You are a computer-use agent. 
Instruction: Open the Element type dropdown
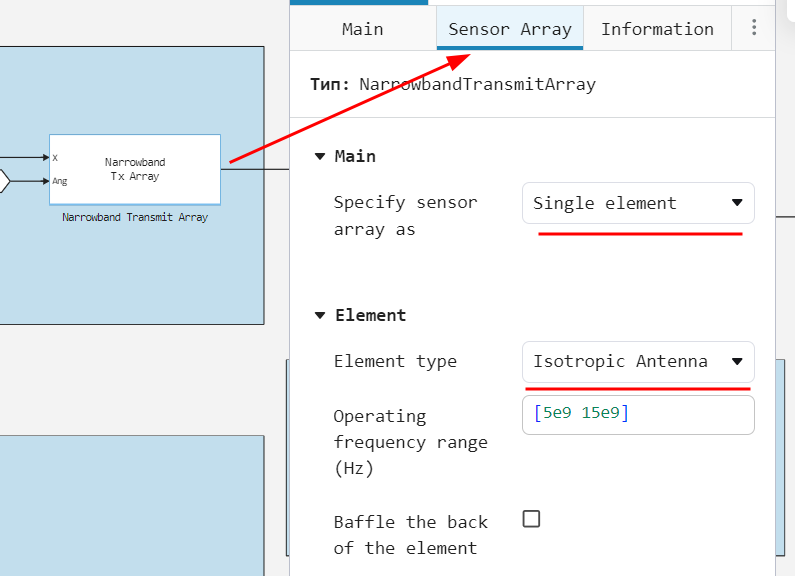point(638,361)
